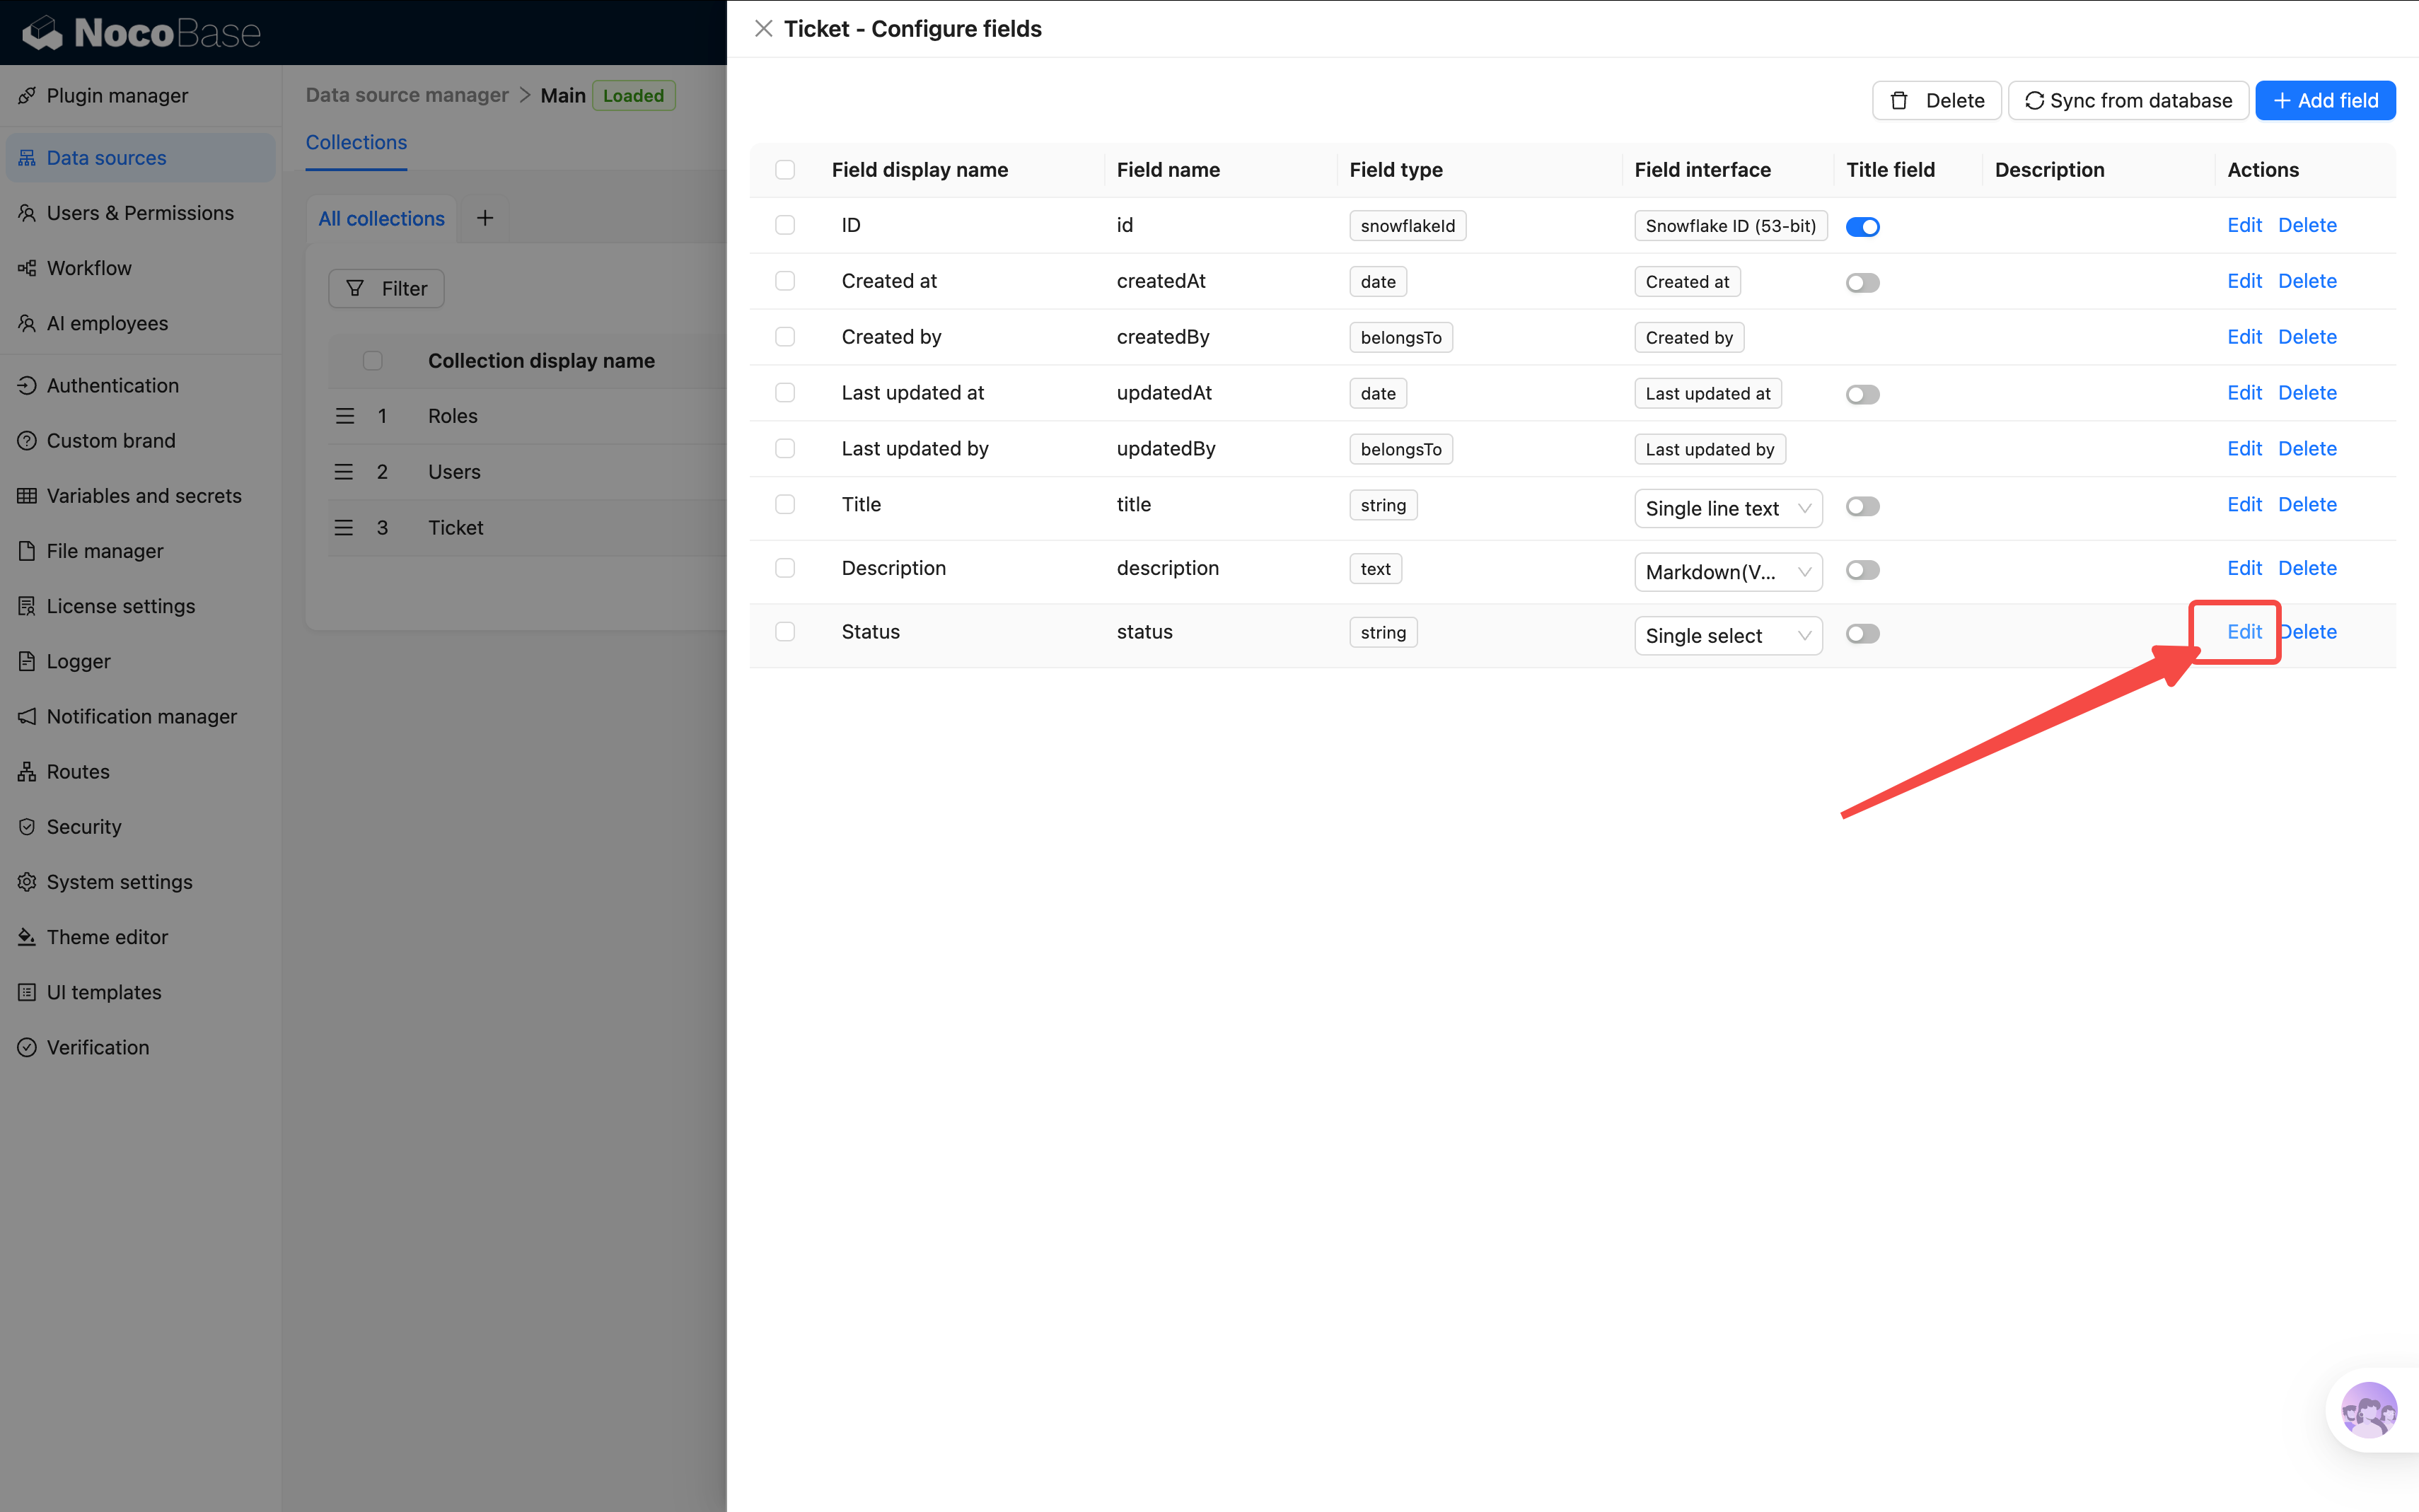Screen dimensions: 2419x1512
Task: Click drag handle icon for Ticket row
Action: point(344,527)
